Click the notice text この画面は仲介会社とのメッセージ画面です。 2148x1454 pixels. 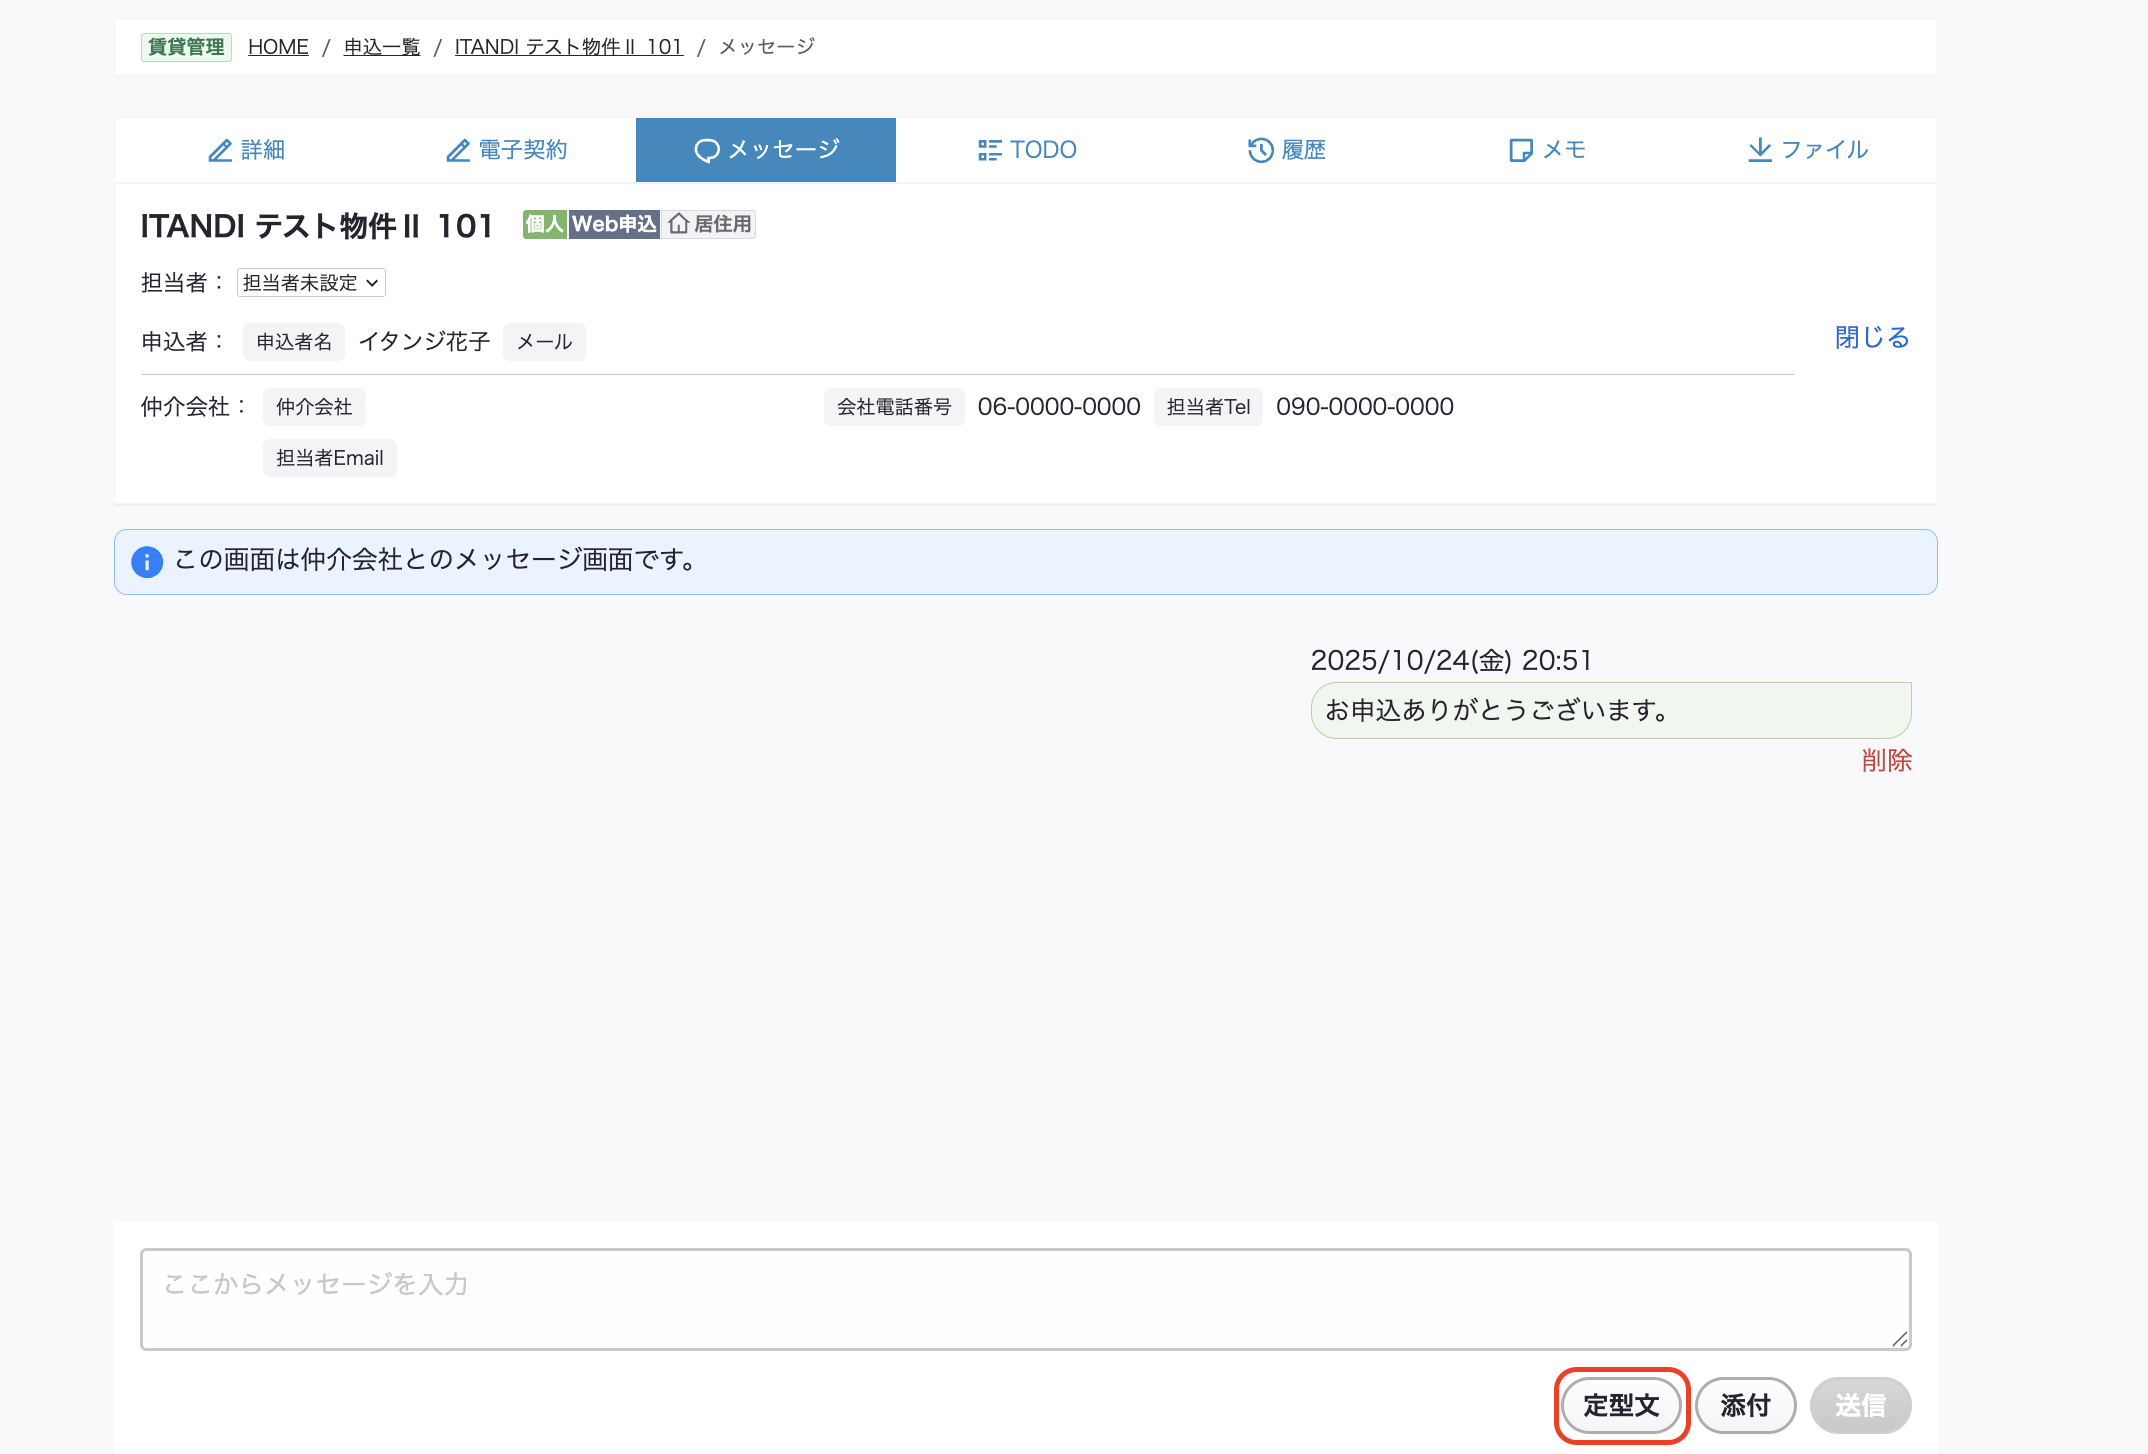[437, 560]
